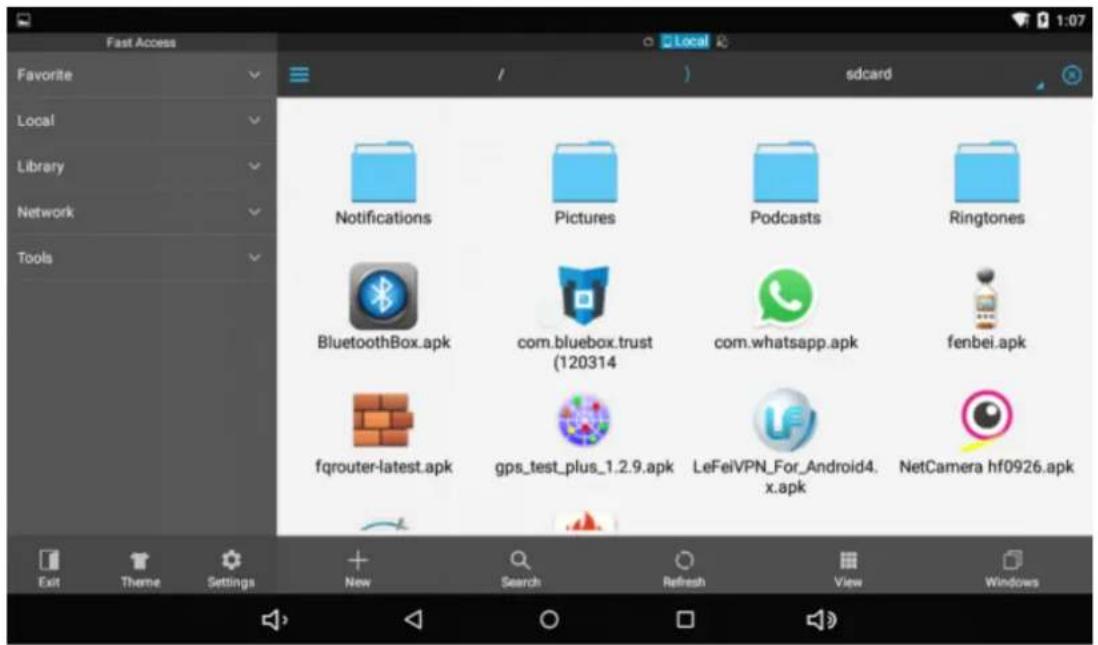Viewport: 1098px width, 645px height.
Task: Click the fenbei.apk file name
Action: click(x=985, y=342)
